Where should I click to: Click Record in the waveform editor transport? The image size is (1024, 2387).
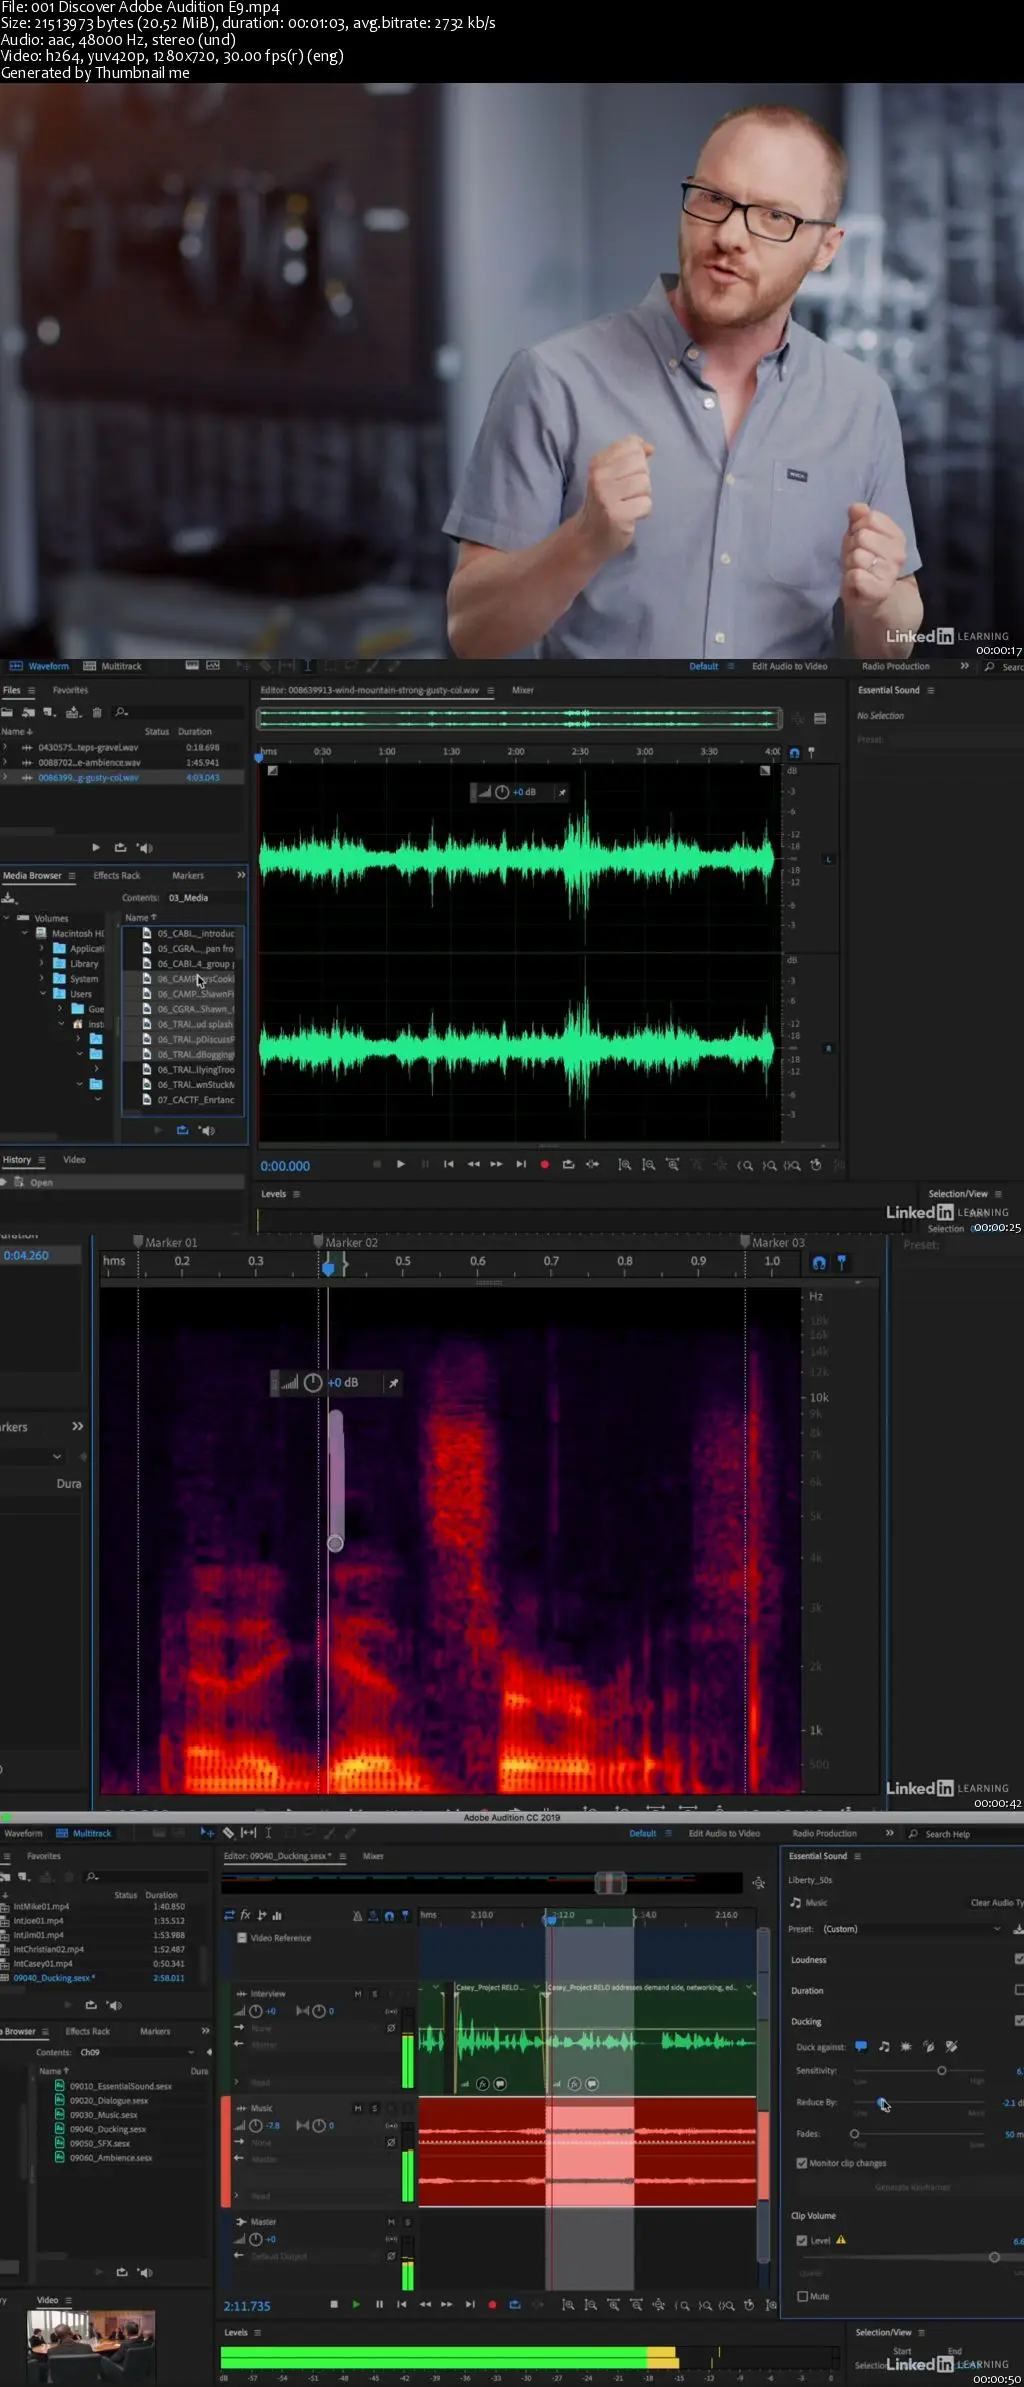point(545,1164)
